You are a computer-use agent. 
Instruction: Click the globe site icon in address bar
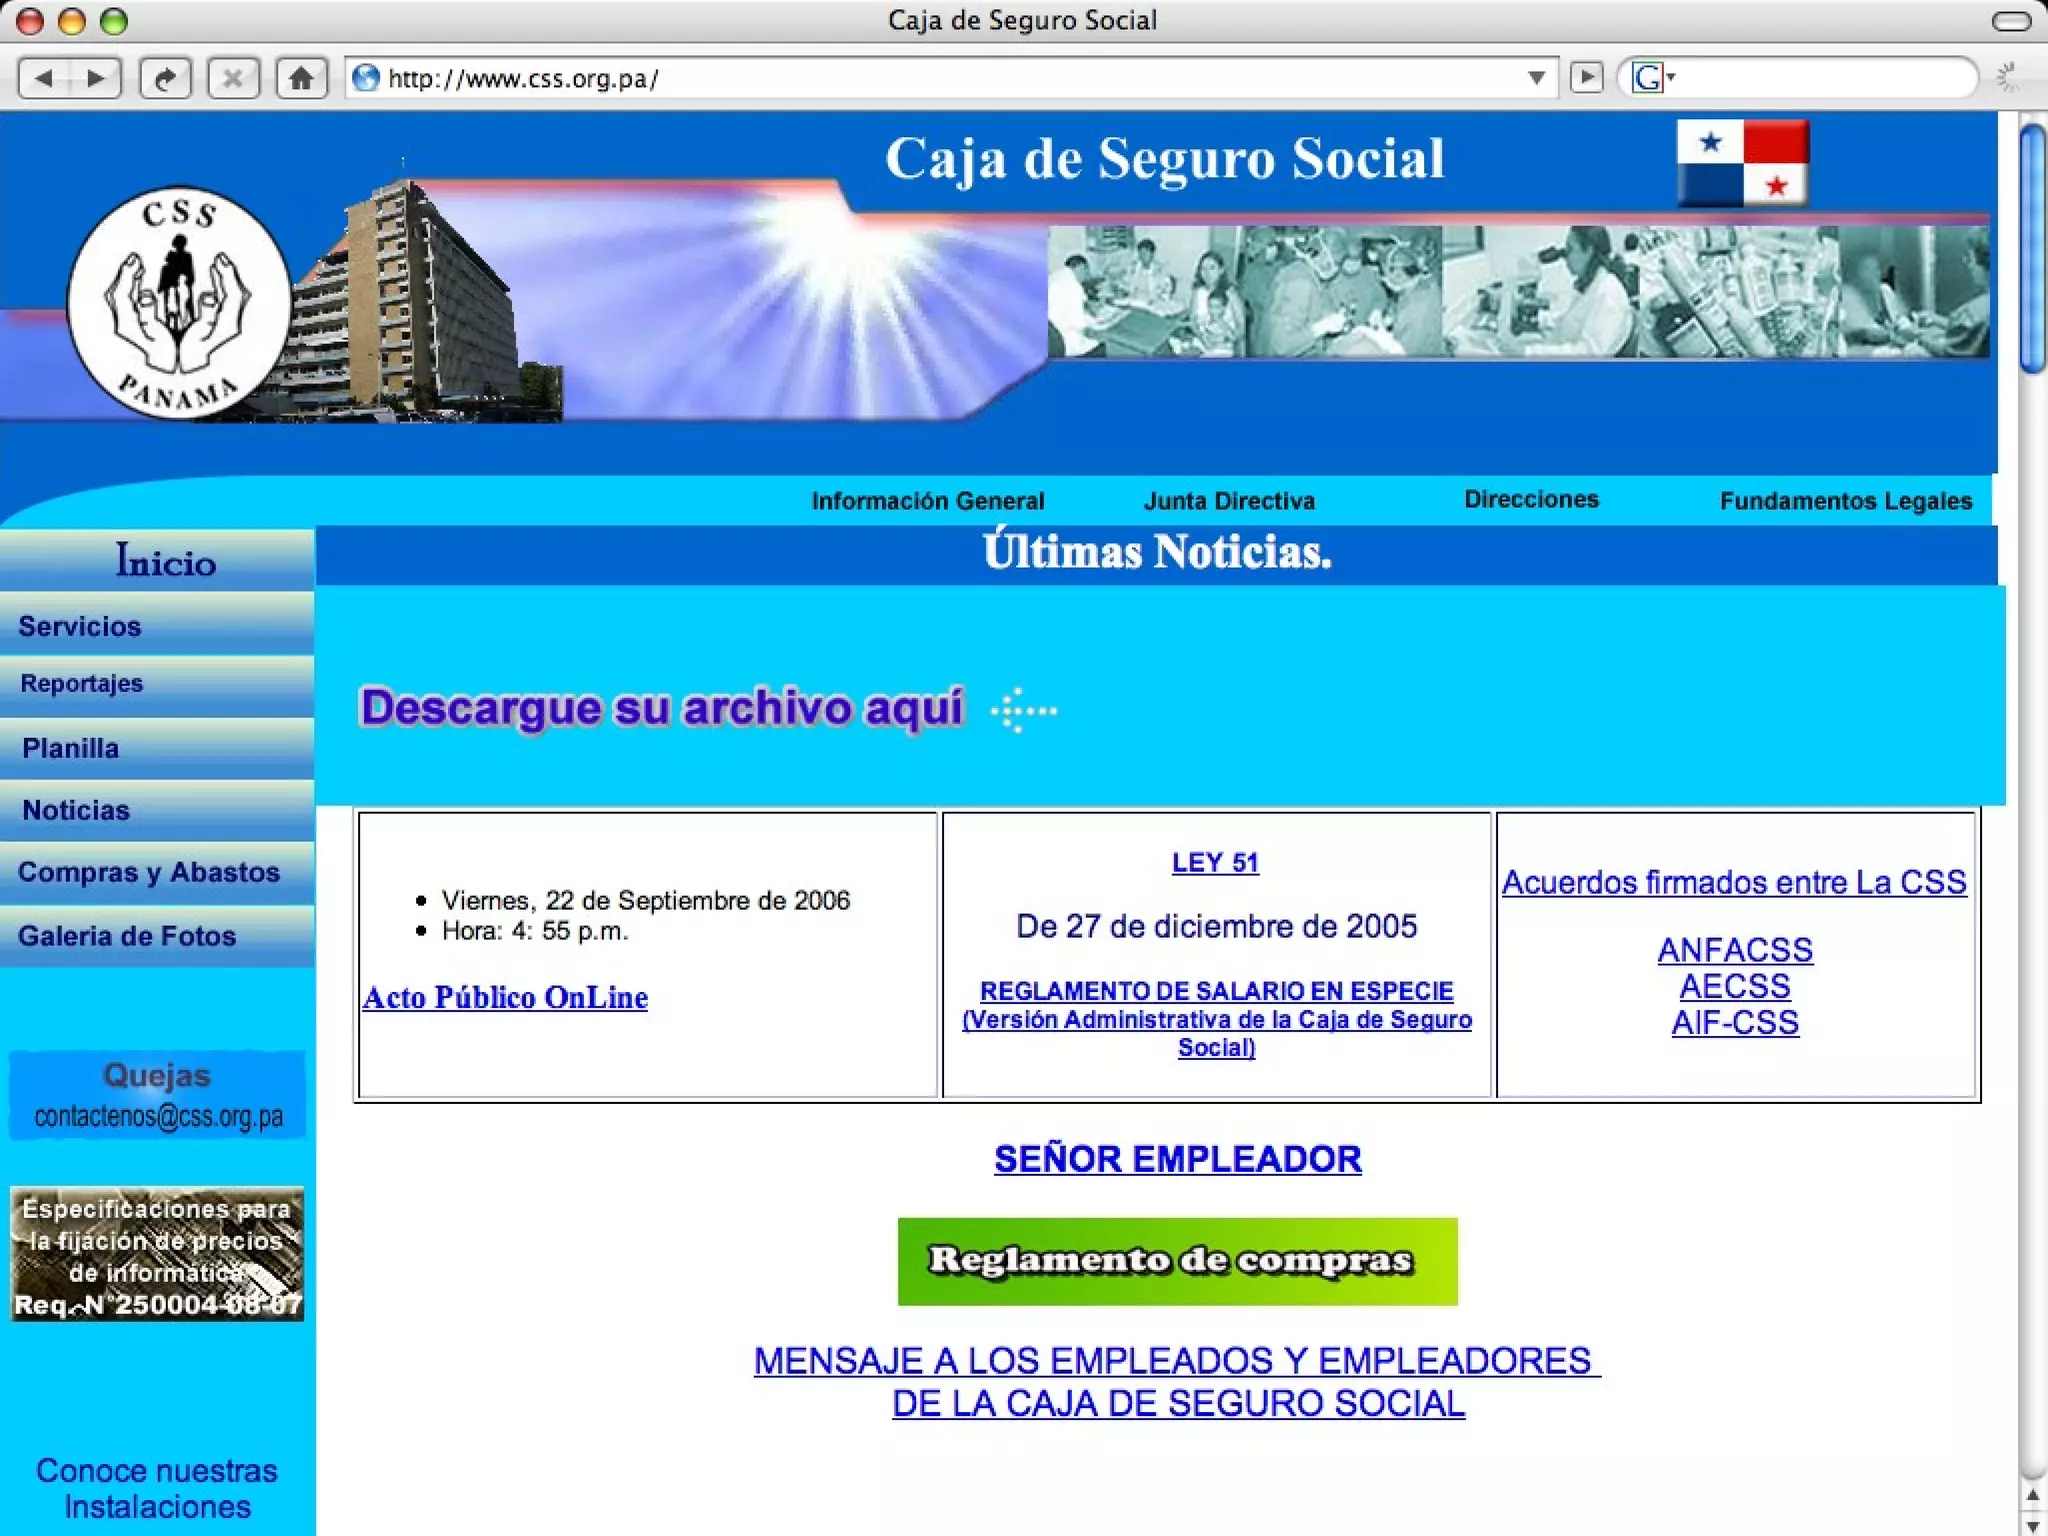coord(366,78)
